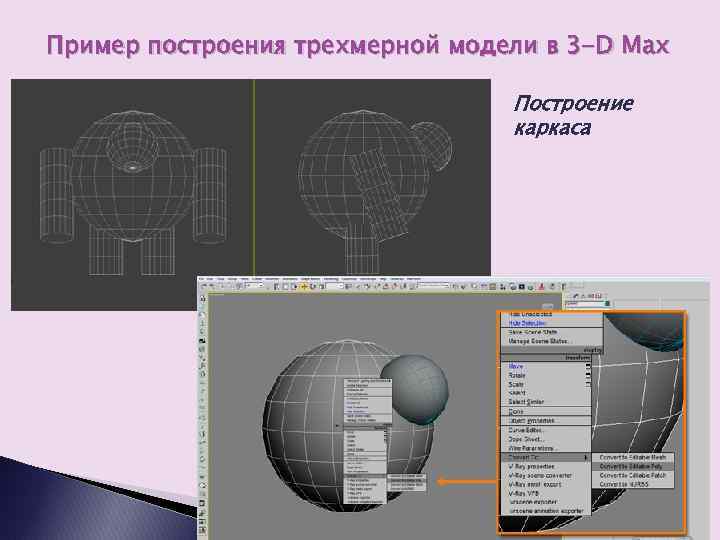Activate yellow Select and Move toolbar icon
The height and width of the screenshot is (540, 720).
(x=304, y=287)
